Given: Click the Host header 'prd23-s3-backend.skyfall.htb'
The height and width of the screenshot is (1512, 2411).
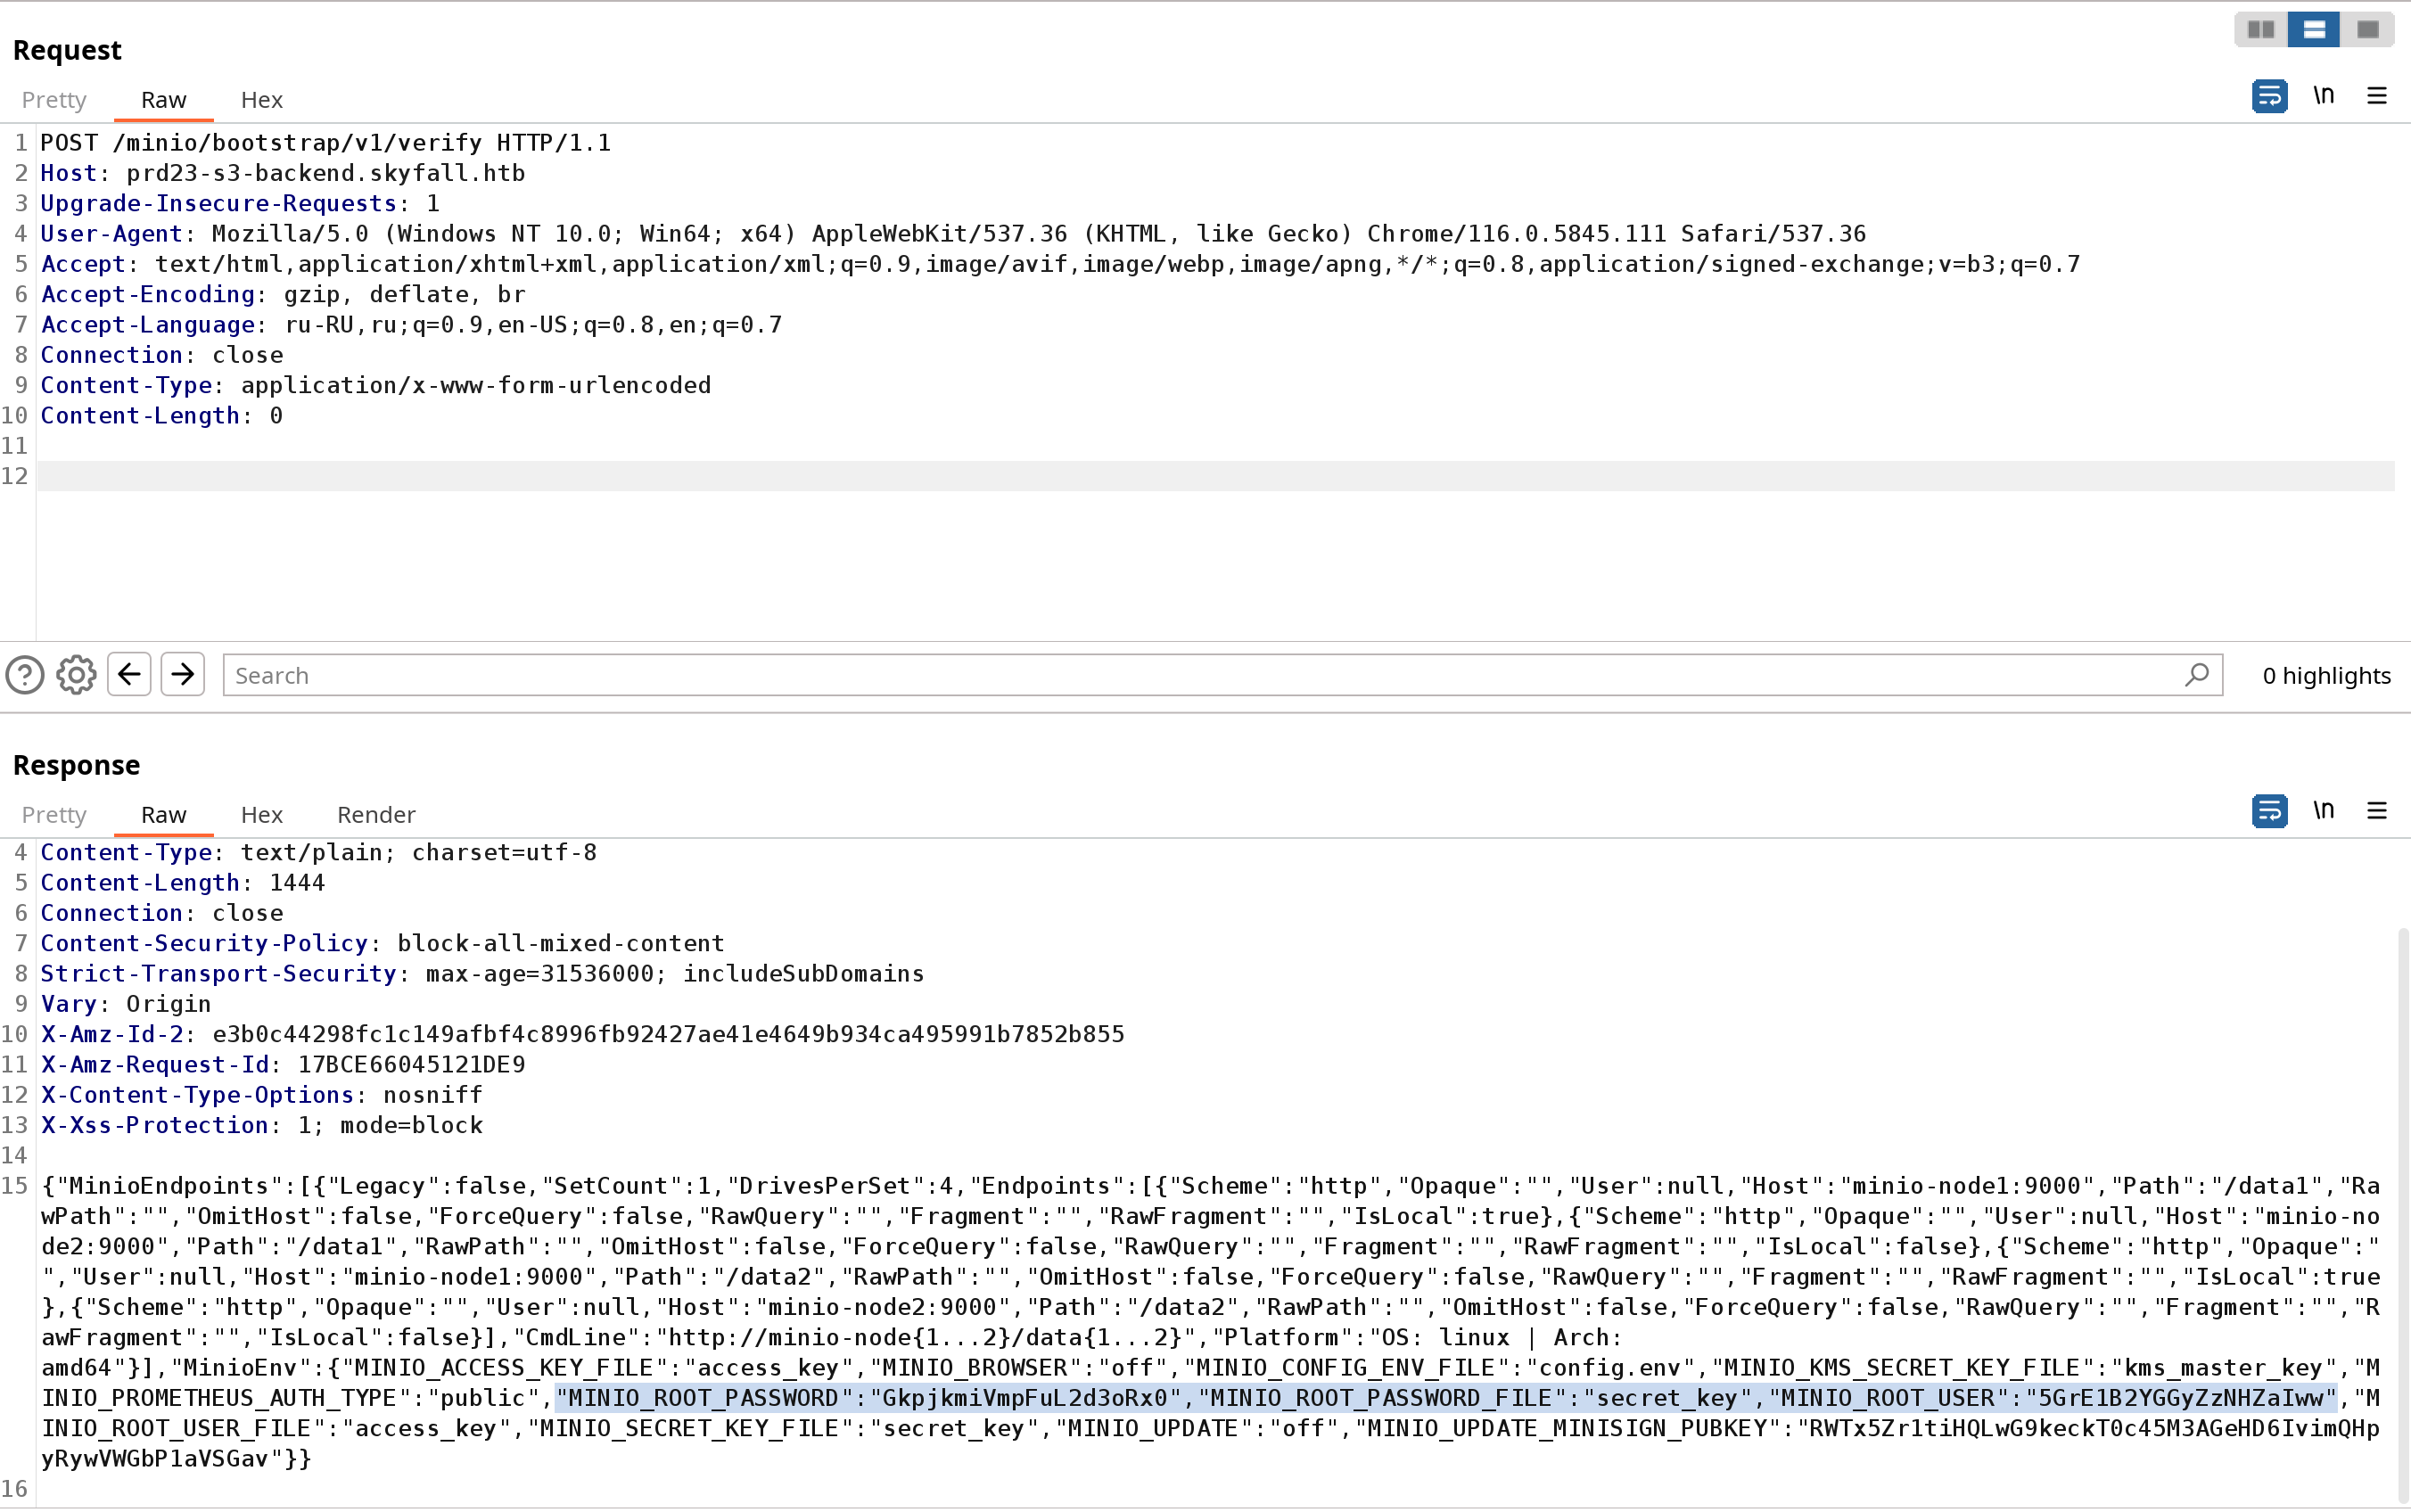Looking at the screenshot, I should 325,174.
